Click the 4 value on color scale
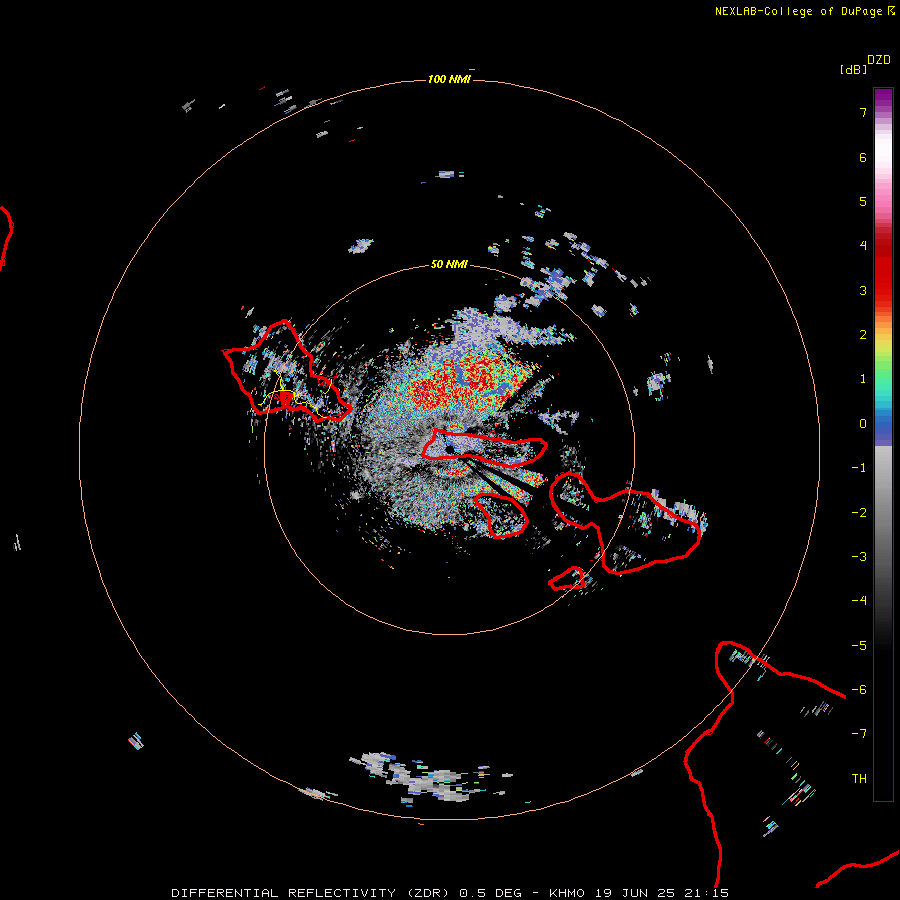This screenshot has width=900, height=900. click(x=863, y=246)
